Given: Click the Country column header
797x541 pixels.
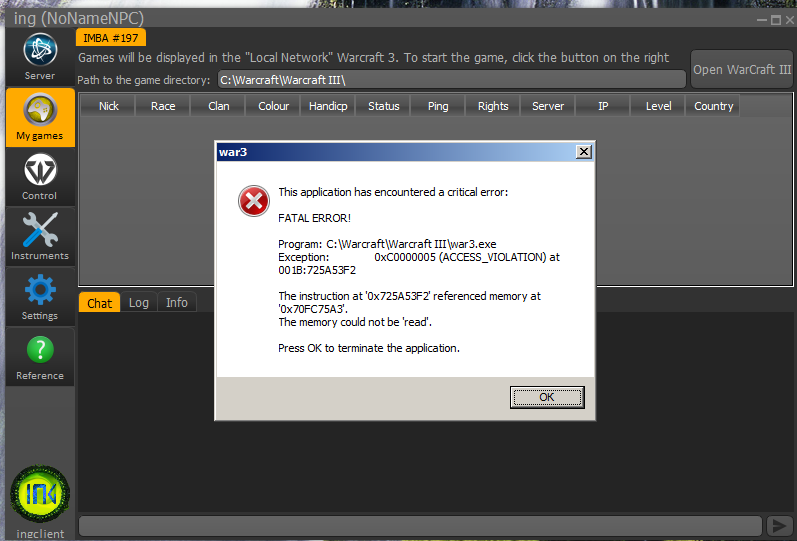Looking at the screenshot, I should [x=713, y=106].
